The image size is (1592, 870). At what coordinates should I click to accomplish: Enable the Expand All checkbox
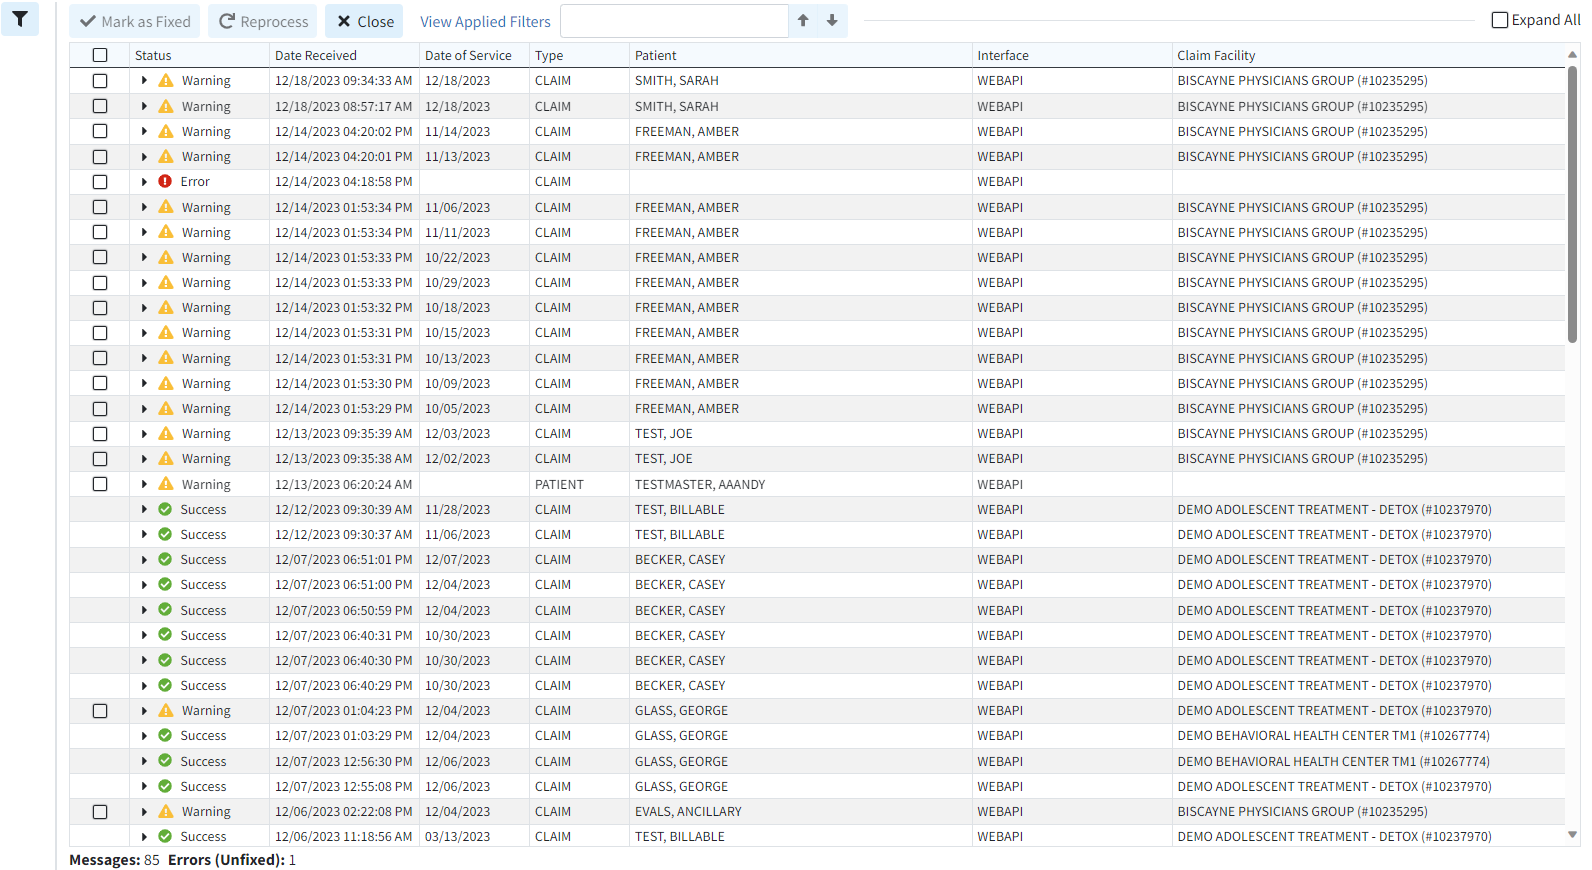[1499, 20]
